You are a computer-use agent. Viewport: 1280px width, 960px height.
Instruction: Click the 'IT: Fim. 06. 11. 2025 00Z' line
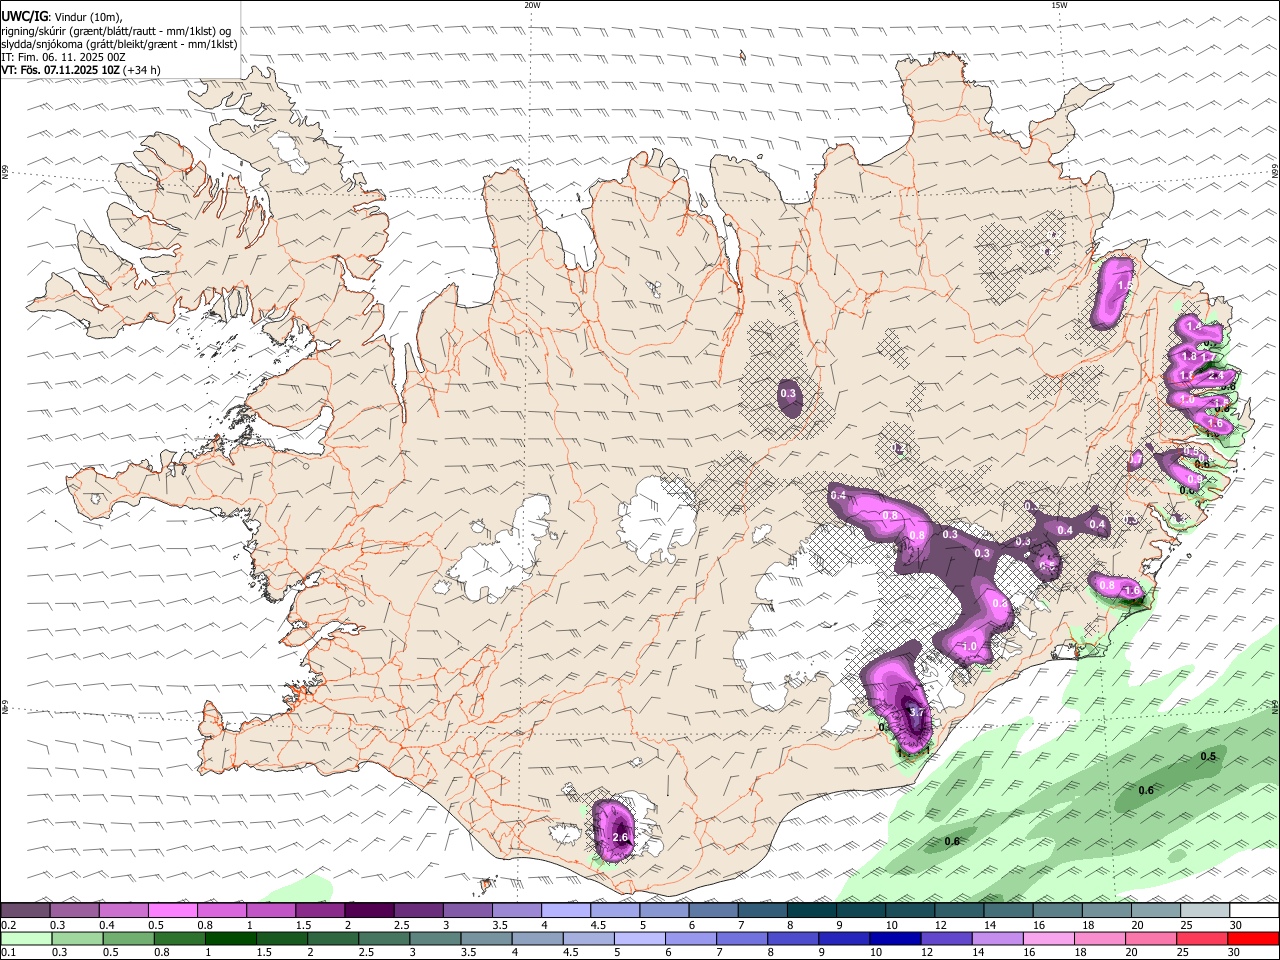[x=63, y=57]
